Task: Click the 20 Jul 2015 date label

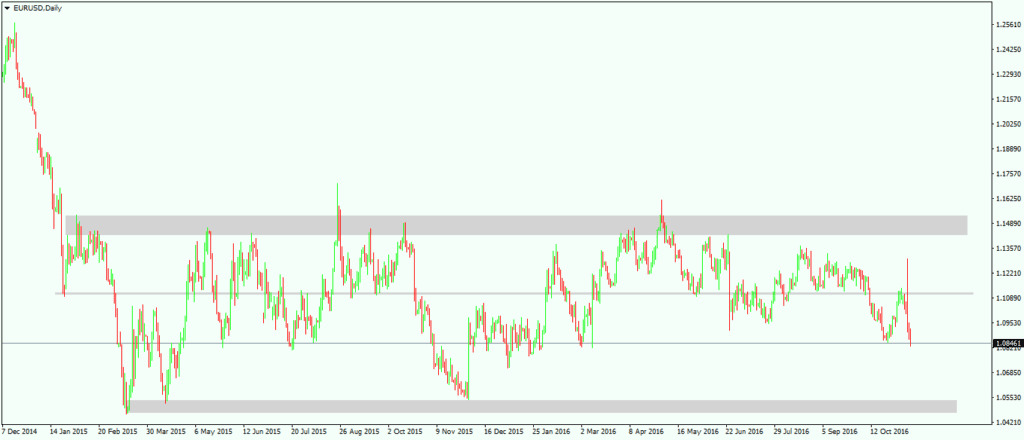Action: [x=310, y=432]
